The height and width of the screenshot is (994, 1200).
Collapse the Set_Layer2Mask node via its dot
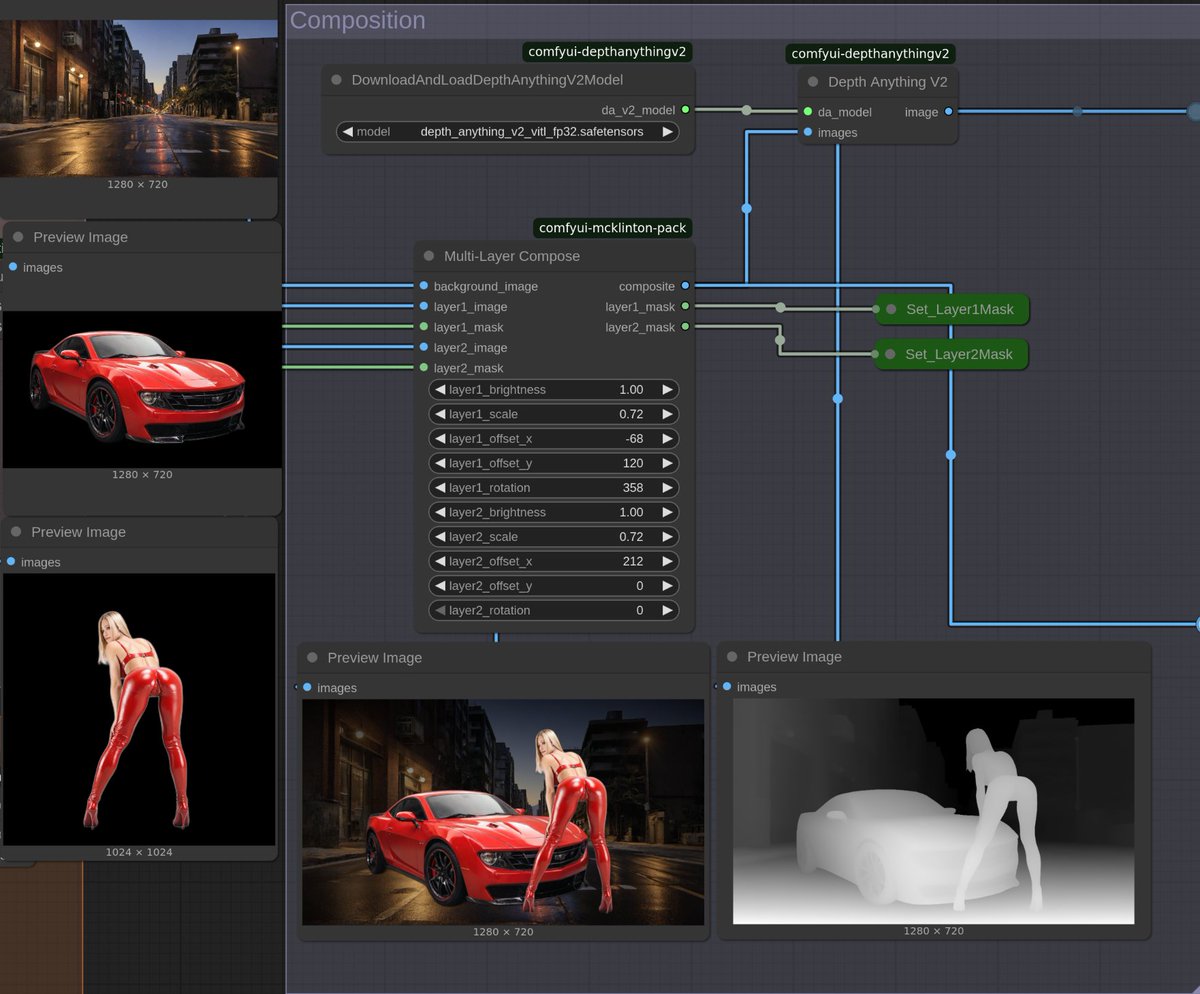(x=890, y=354)
